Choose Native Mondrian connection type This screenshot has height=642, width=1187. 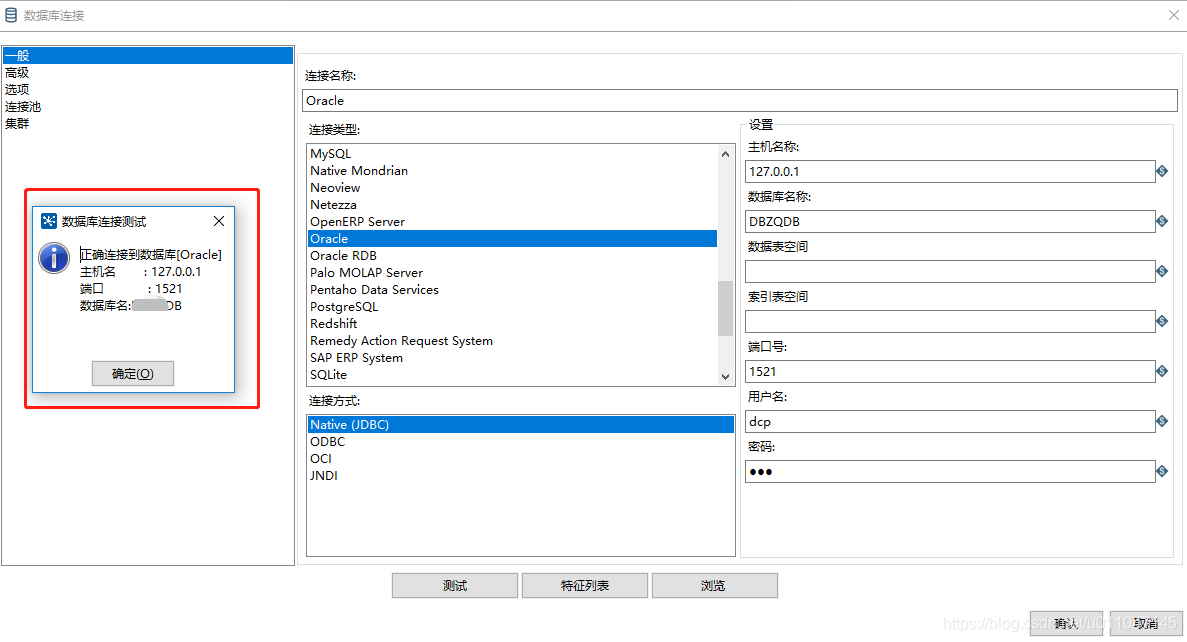tap(512, 170)
